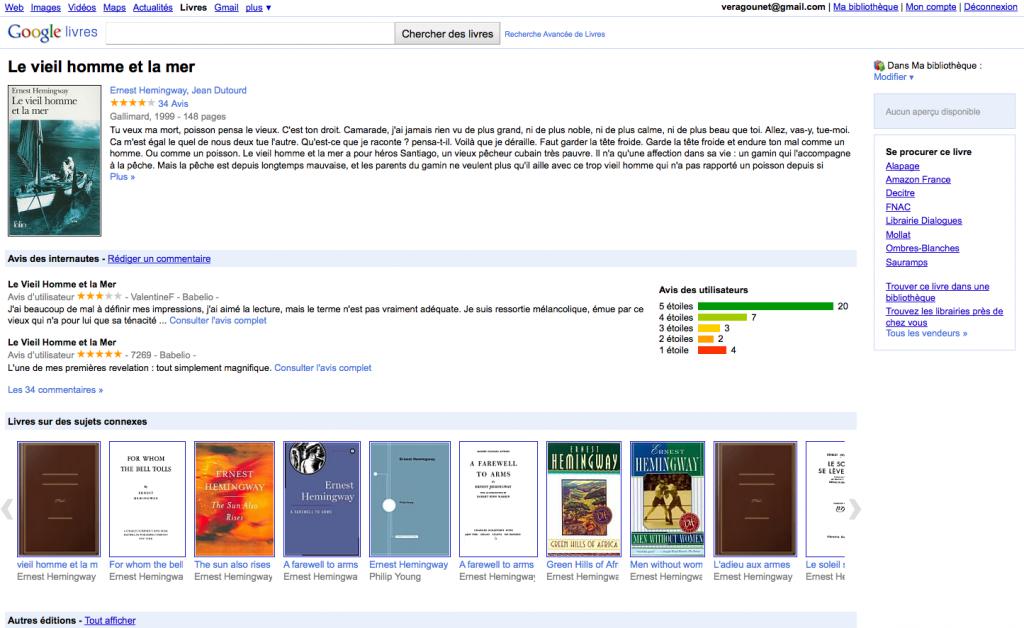
Task: Open Mon compte link
Action: point(931,7)
